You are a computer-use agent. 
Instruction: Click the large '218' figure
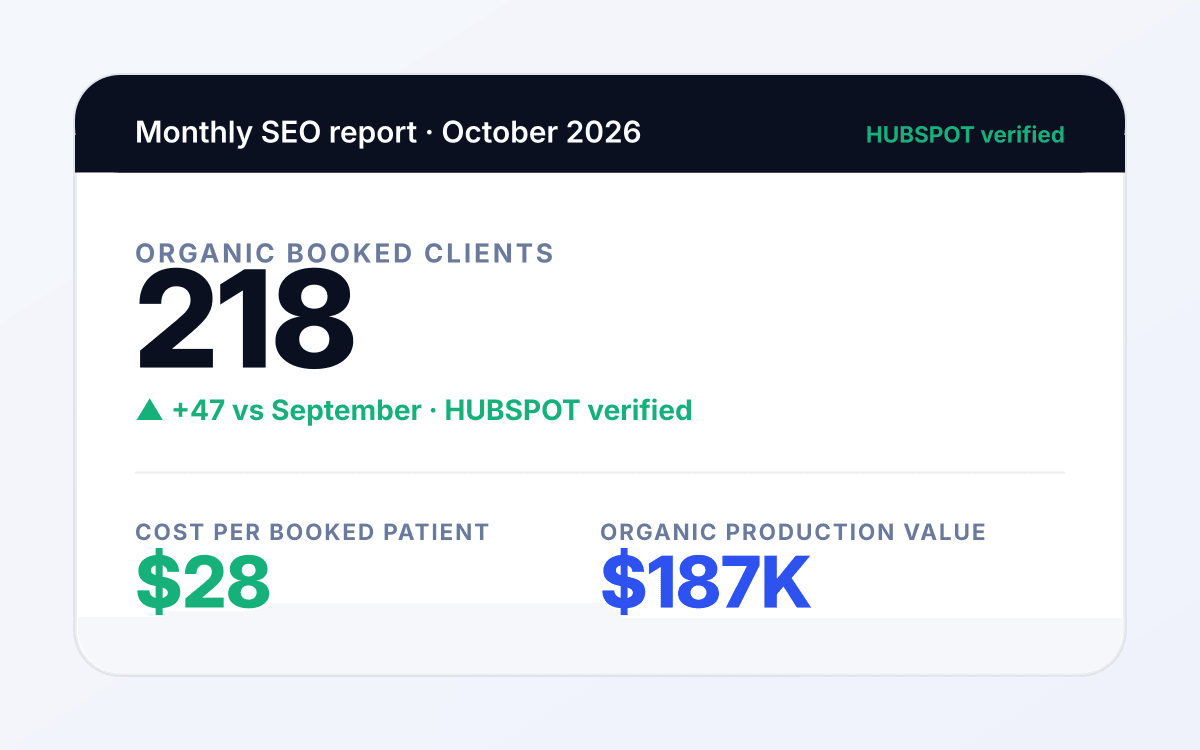[245, 320]
